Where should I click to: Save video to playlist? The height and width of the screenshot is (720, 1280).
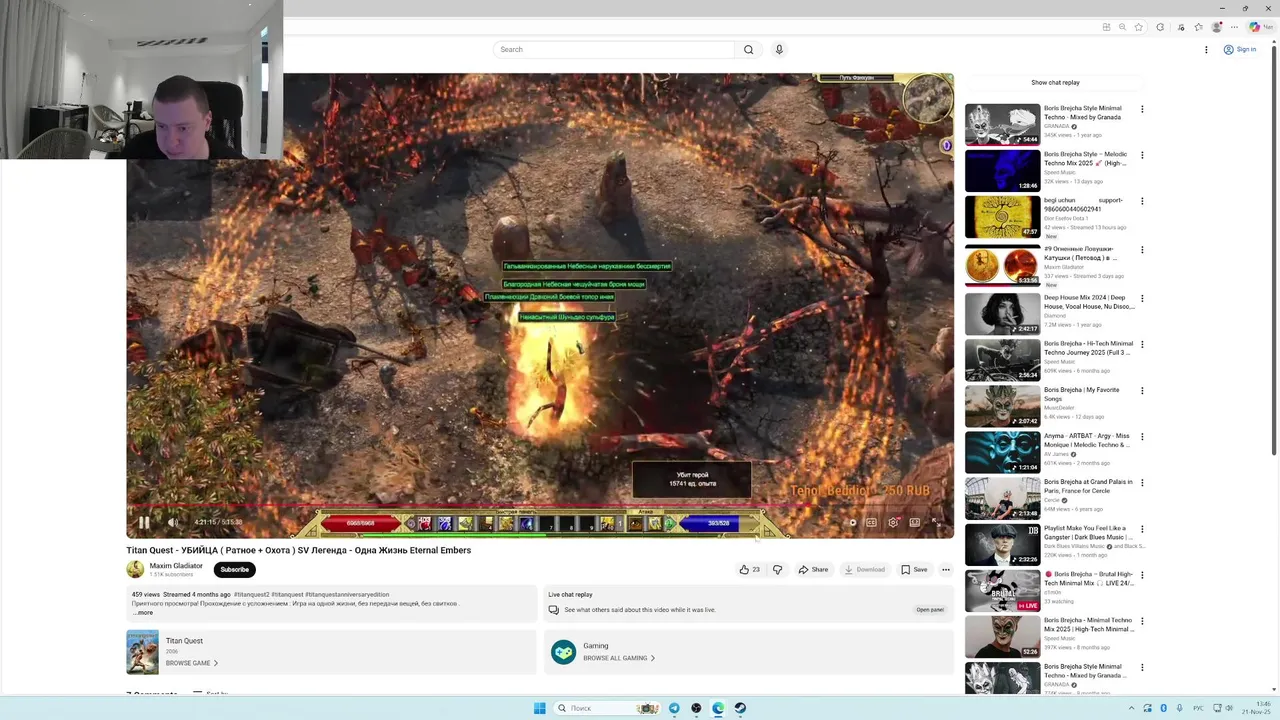click(x=914, y=569)
